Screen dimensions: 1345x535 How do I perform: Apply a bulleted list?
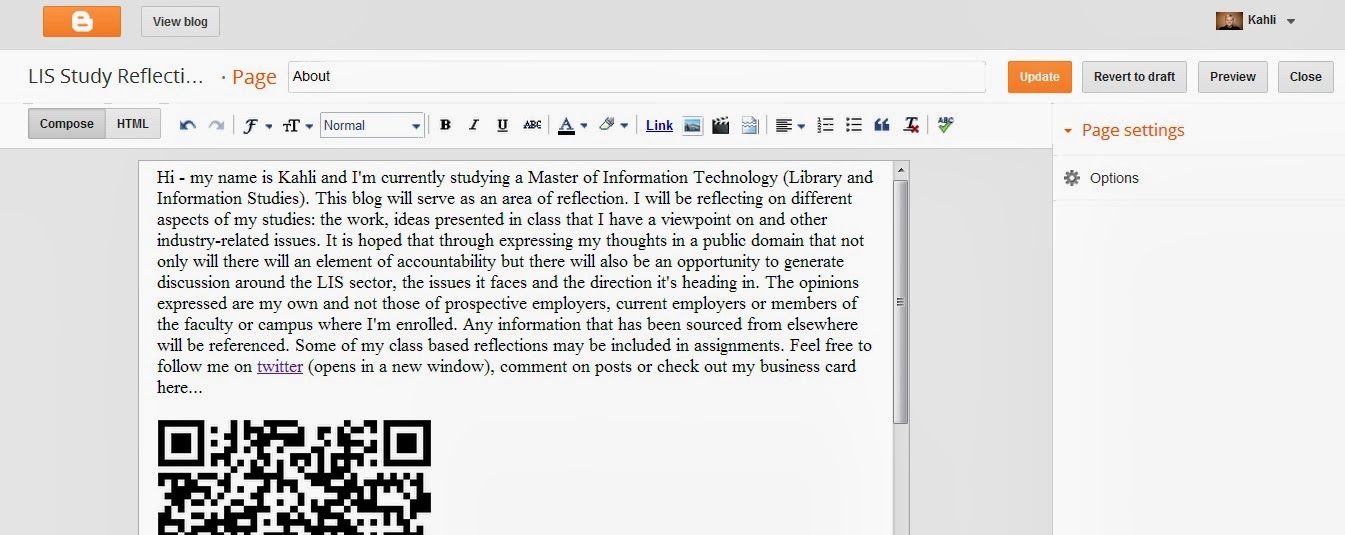[x=853, y=125]
